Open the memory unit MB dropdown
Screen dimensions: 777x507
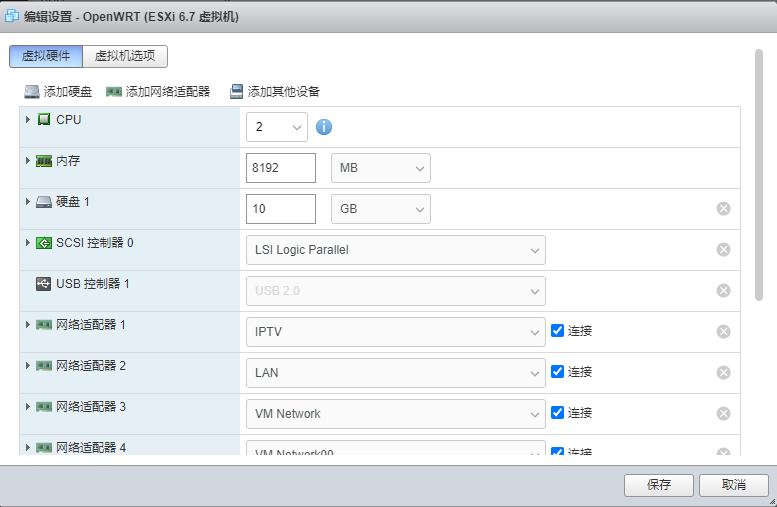[381, 168]
